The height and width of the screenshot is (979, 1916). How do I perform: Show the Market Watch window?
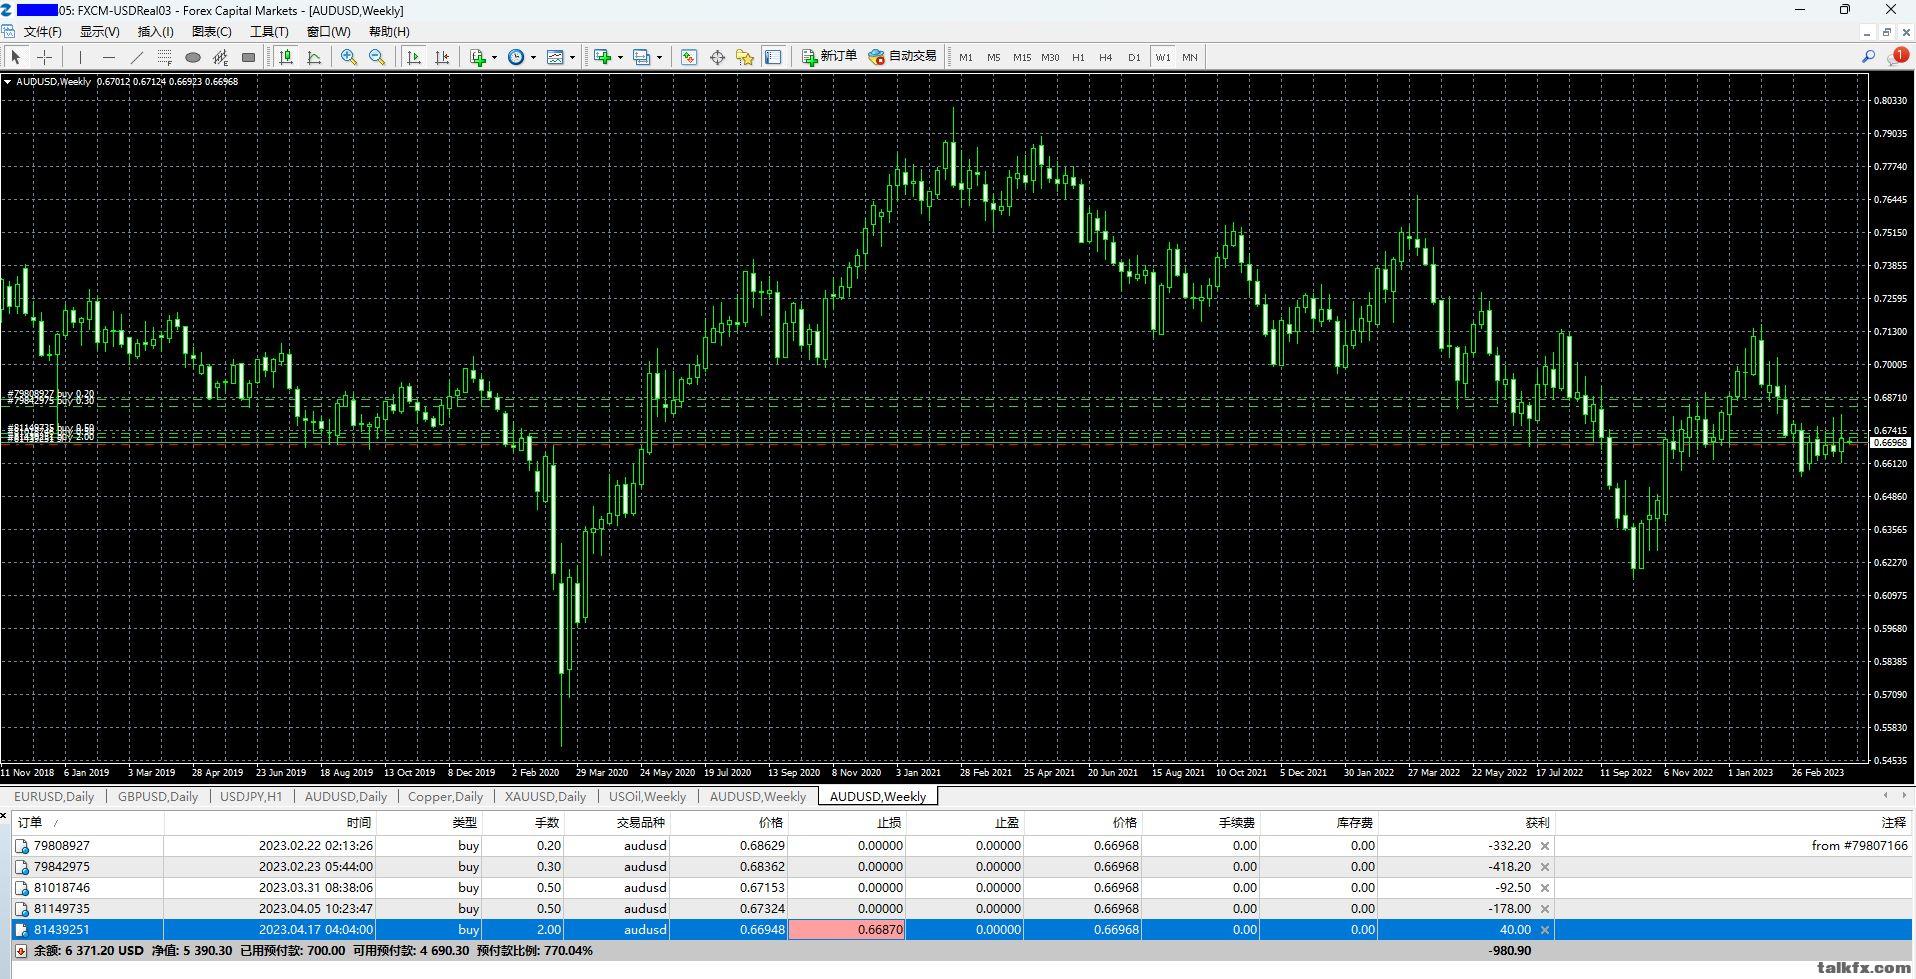[x=689, y=57]
